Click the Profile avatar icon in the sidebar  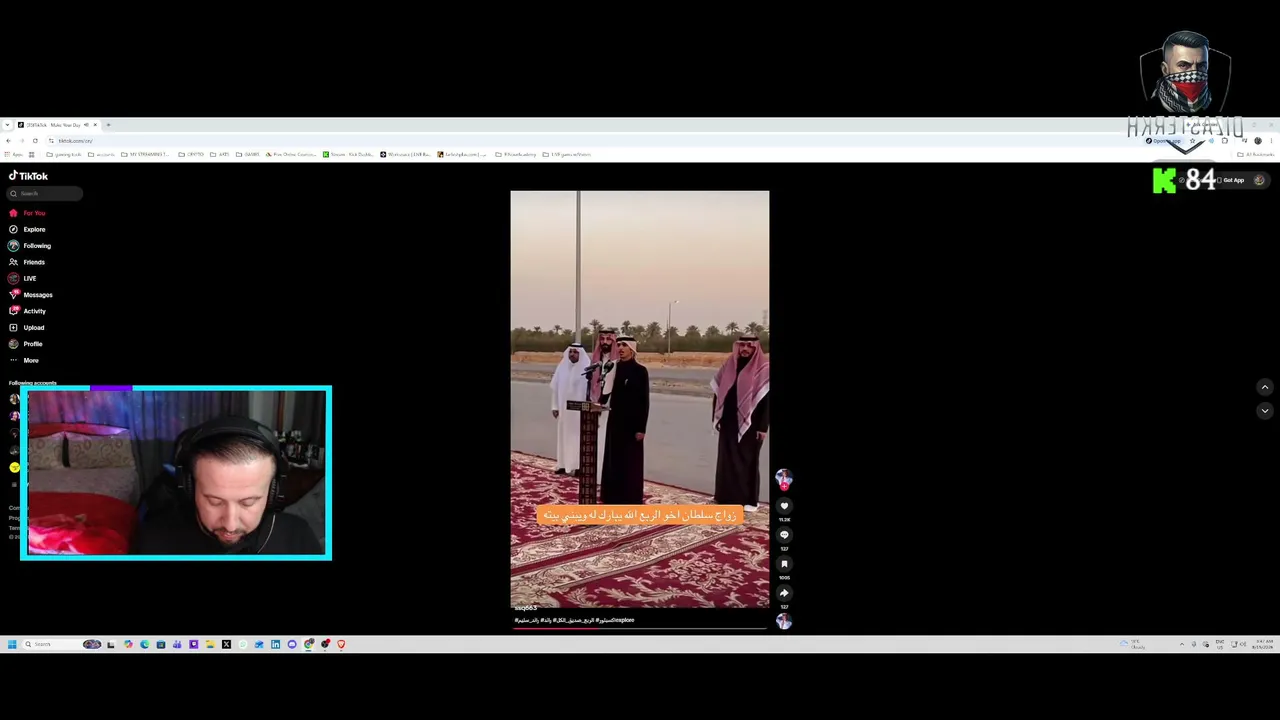click(x=13, y=344)
